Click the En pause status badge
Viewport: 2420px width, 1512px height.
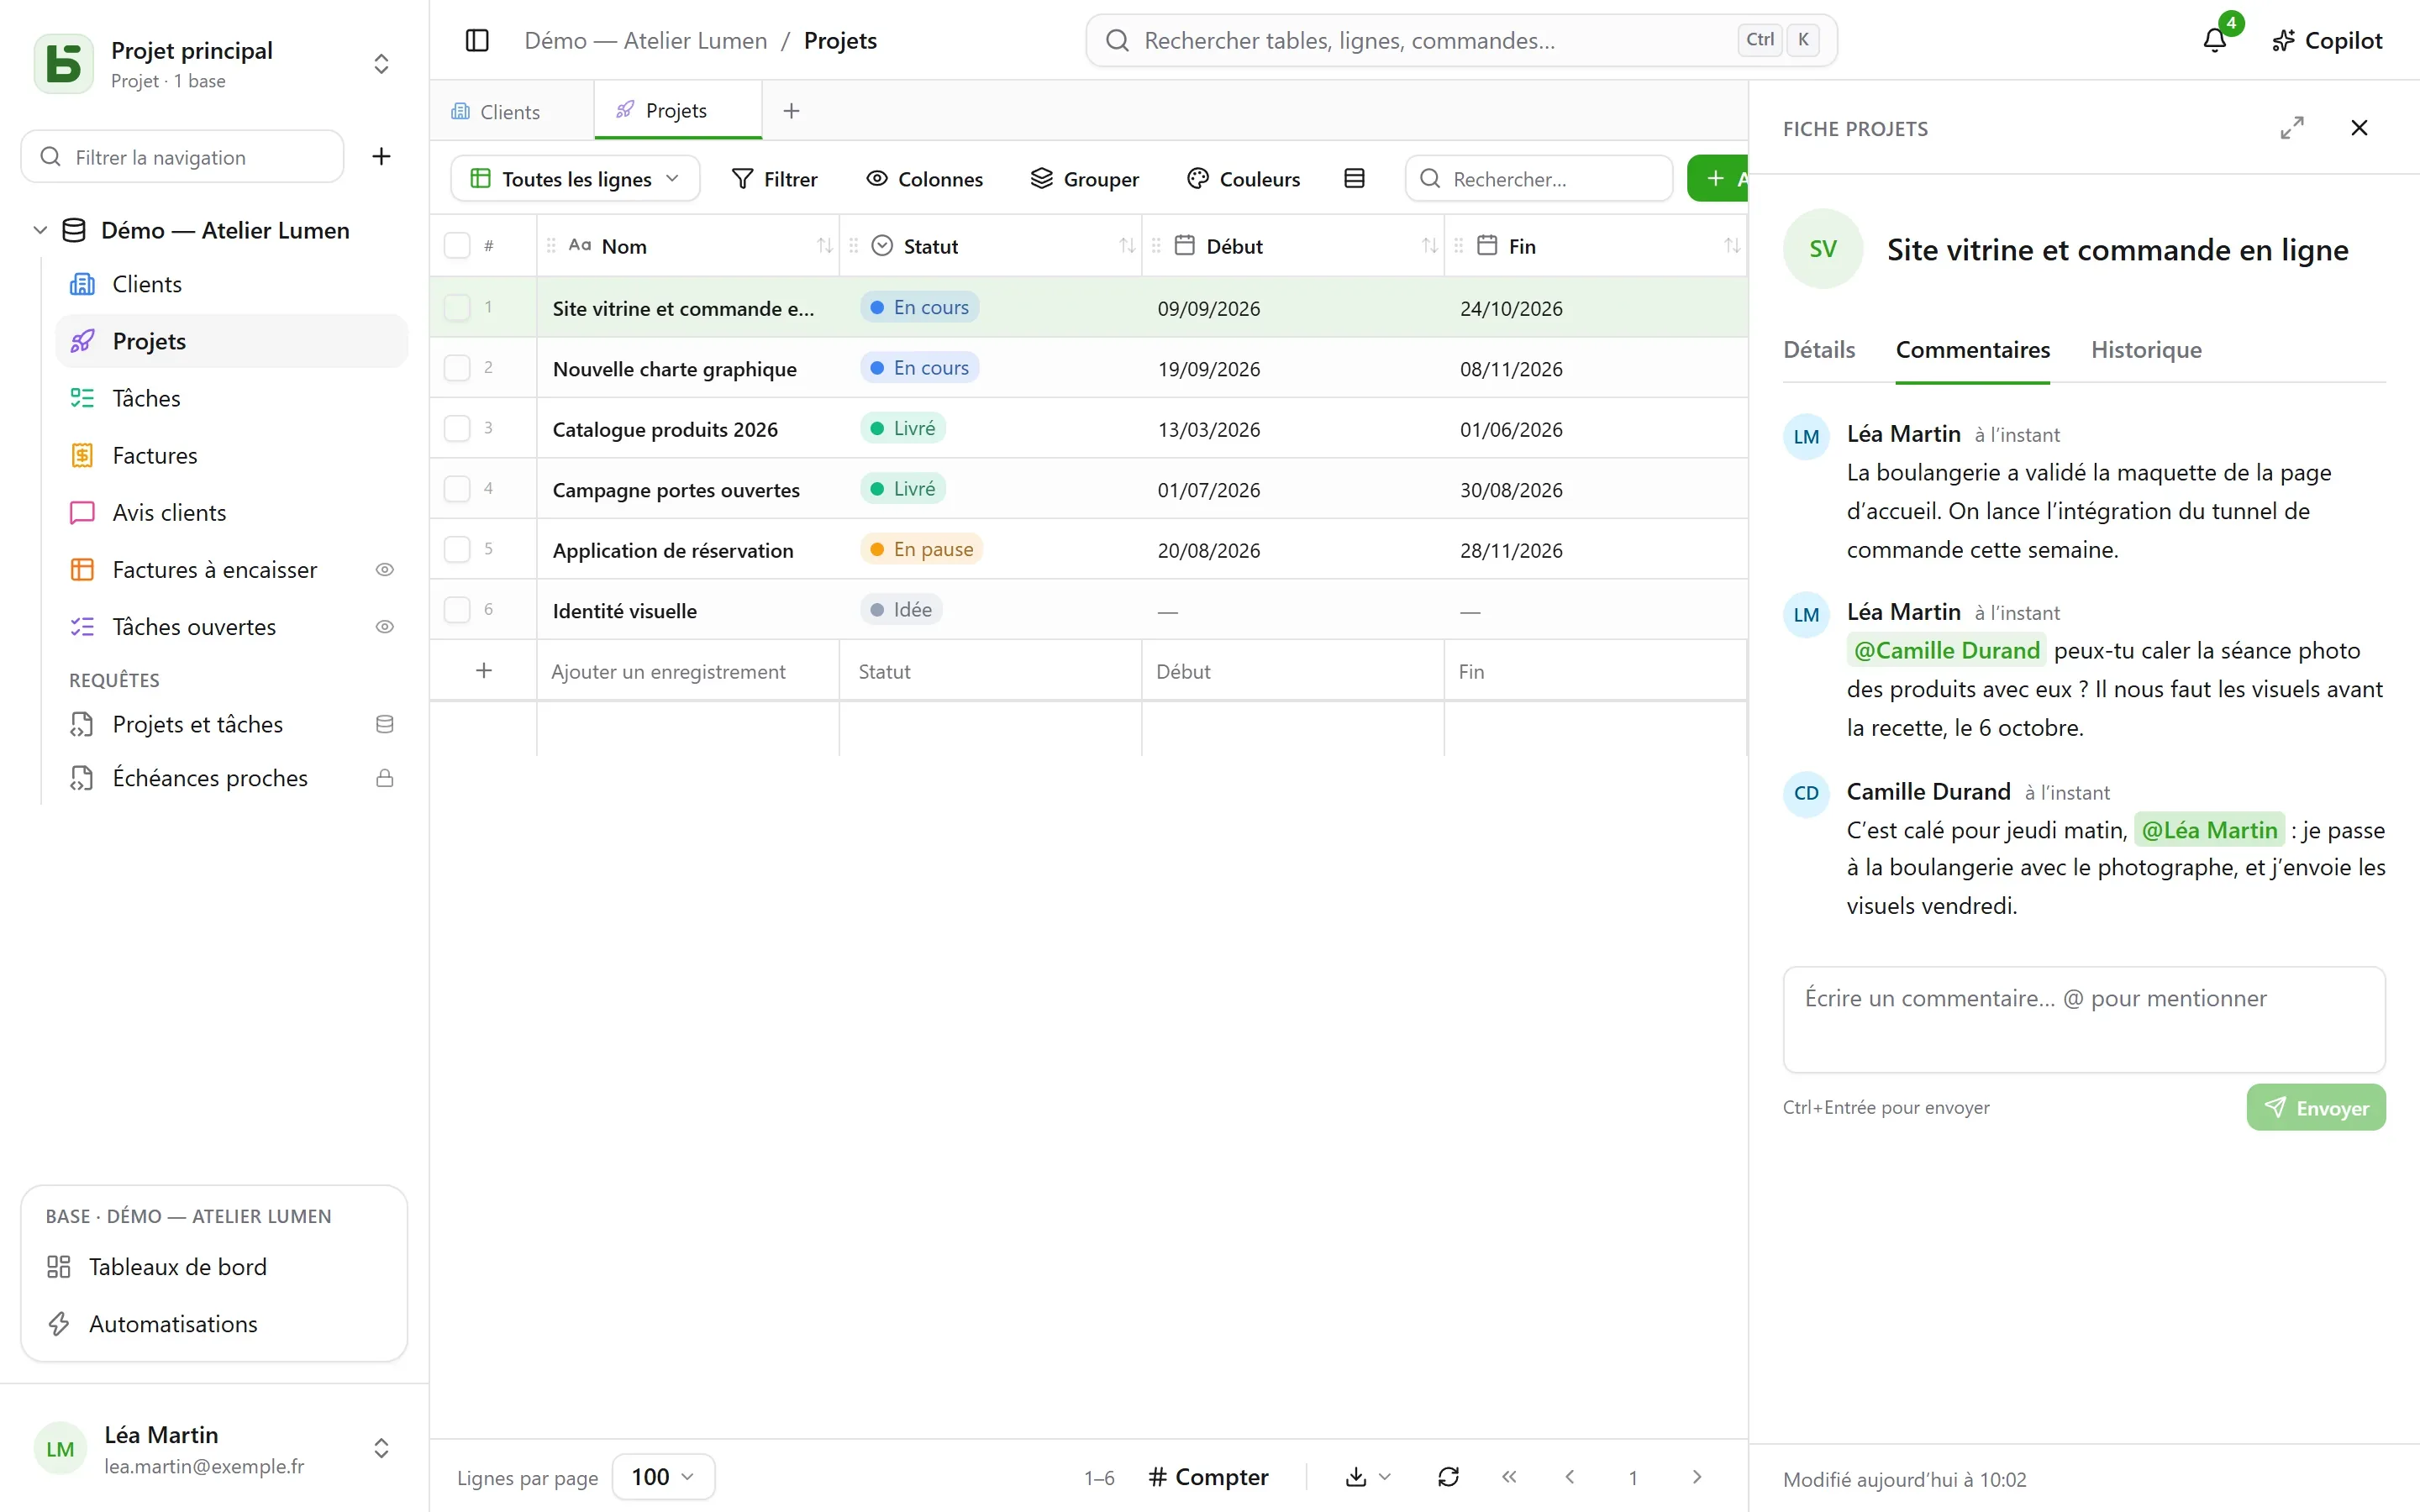tap(921, 549)
